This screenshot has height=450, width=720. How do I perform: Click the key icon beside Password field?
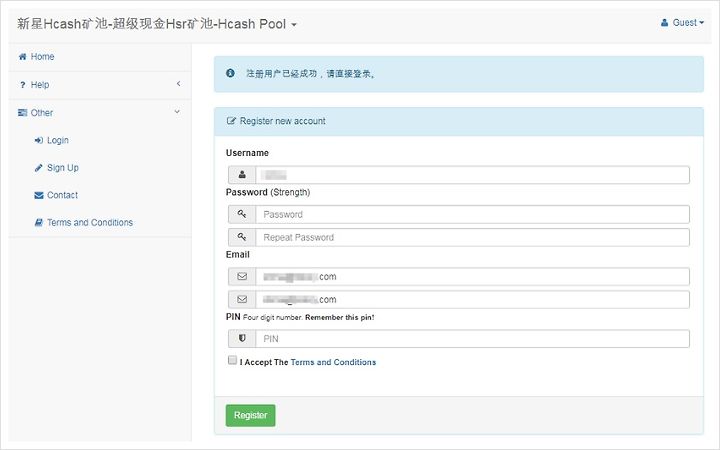pyautogui.click(x=242, y=214)
